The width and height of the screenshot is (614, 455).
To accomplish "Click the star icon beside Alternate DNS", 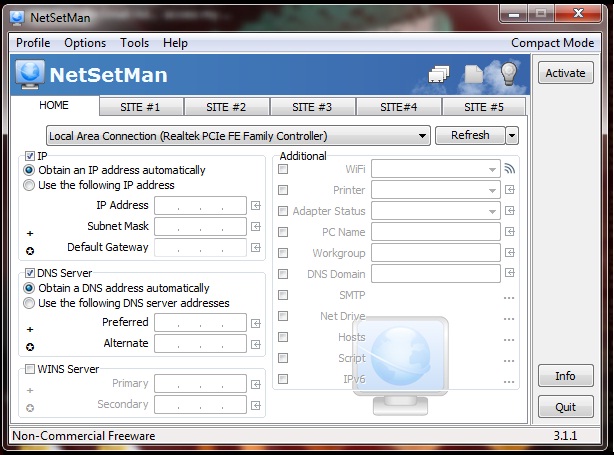I will pos(30,347).
